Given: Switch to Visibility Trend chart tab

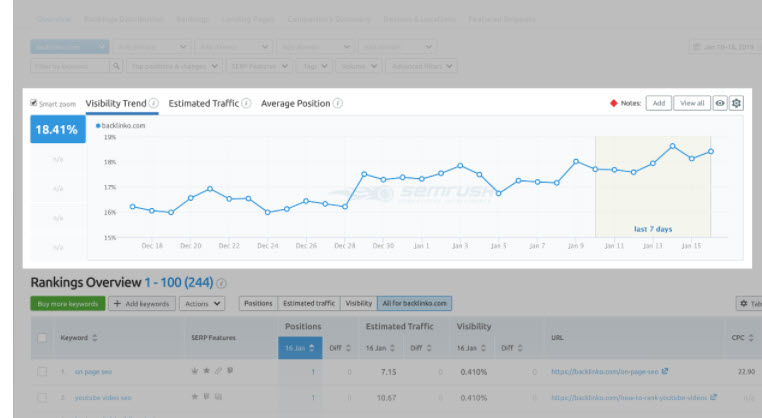Looking at the screenshot, I should tap(116, 103).
